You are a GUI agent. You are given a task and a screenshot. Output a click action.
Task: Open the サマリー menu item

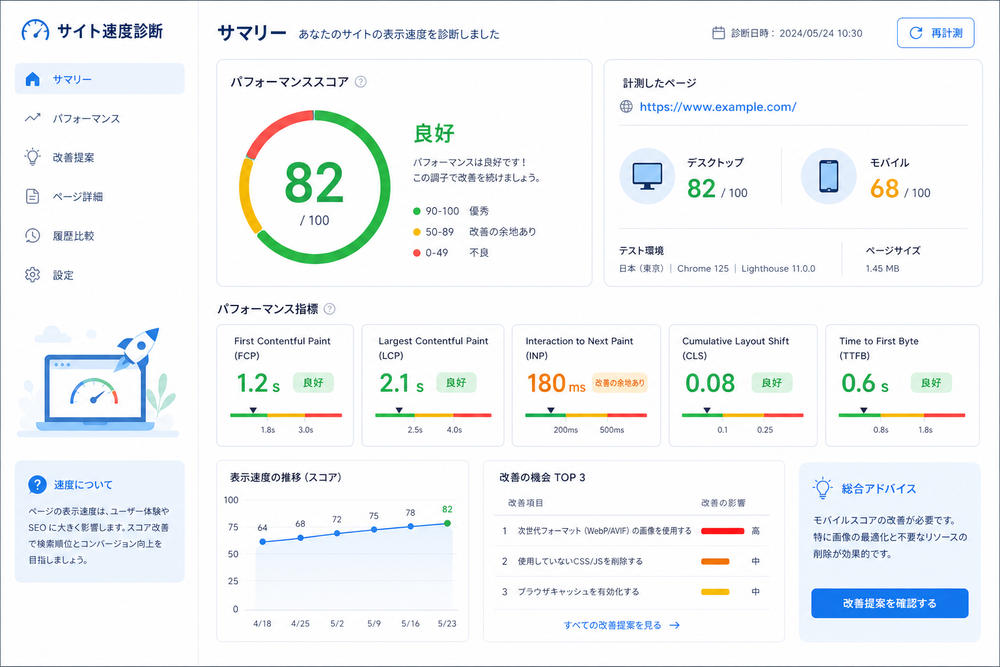click(99, 79)
